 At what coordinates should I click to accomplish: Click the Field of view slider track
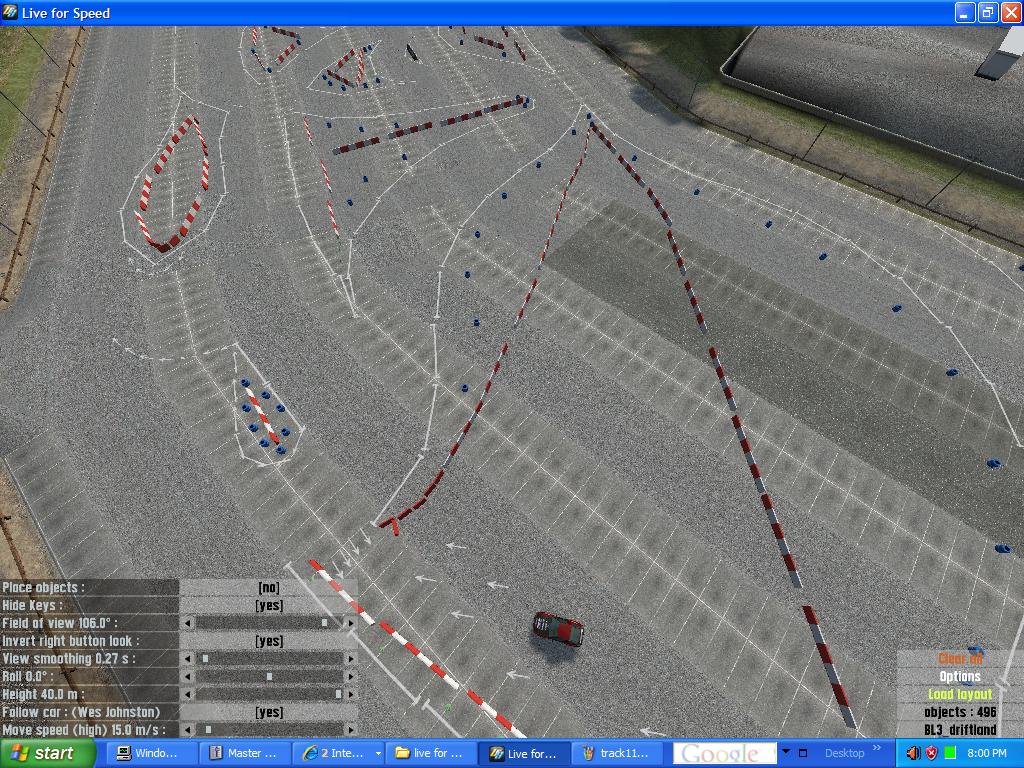tap(270, 624)
